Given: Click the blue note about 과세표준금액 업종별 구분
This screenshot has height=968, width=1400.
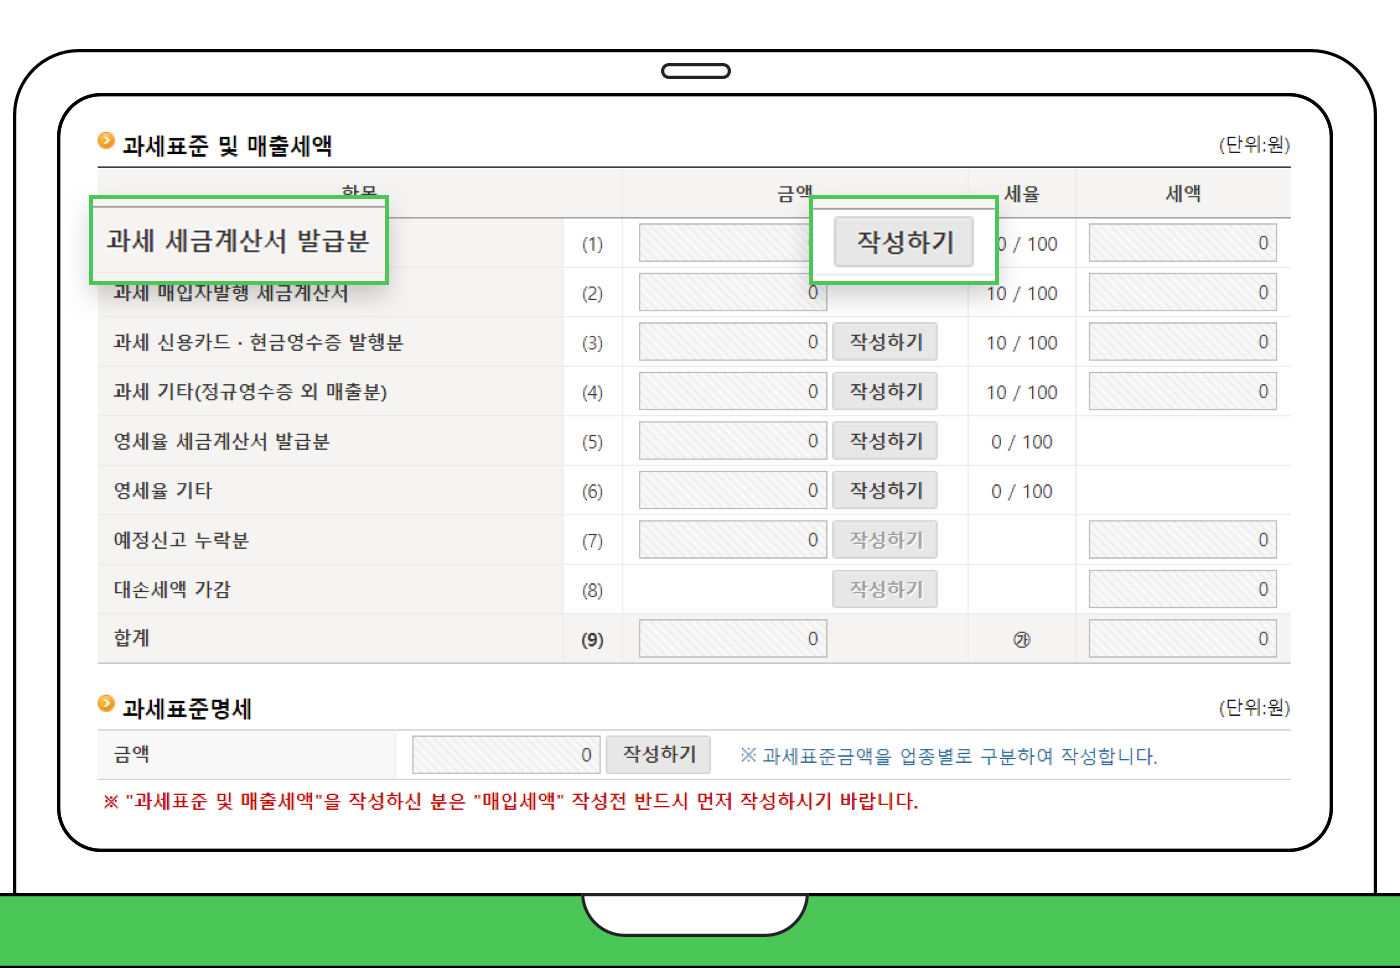Looking at the screenshot, I should (948, 755).
